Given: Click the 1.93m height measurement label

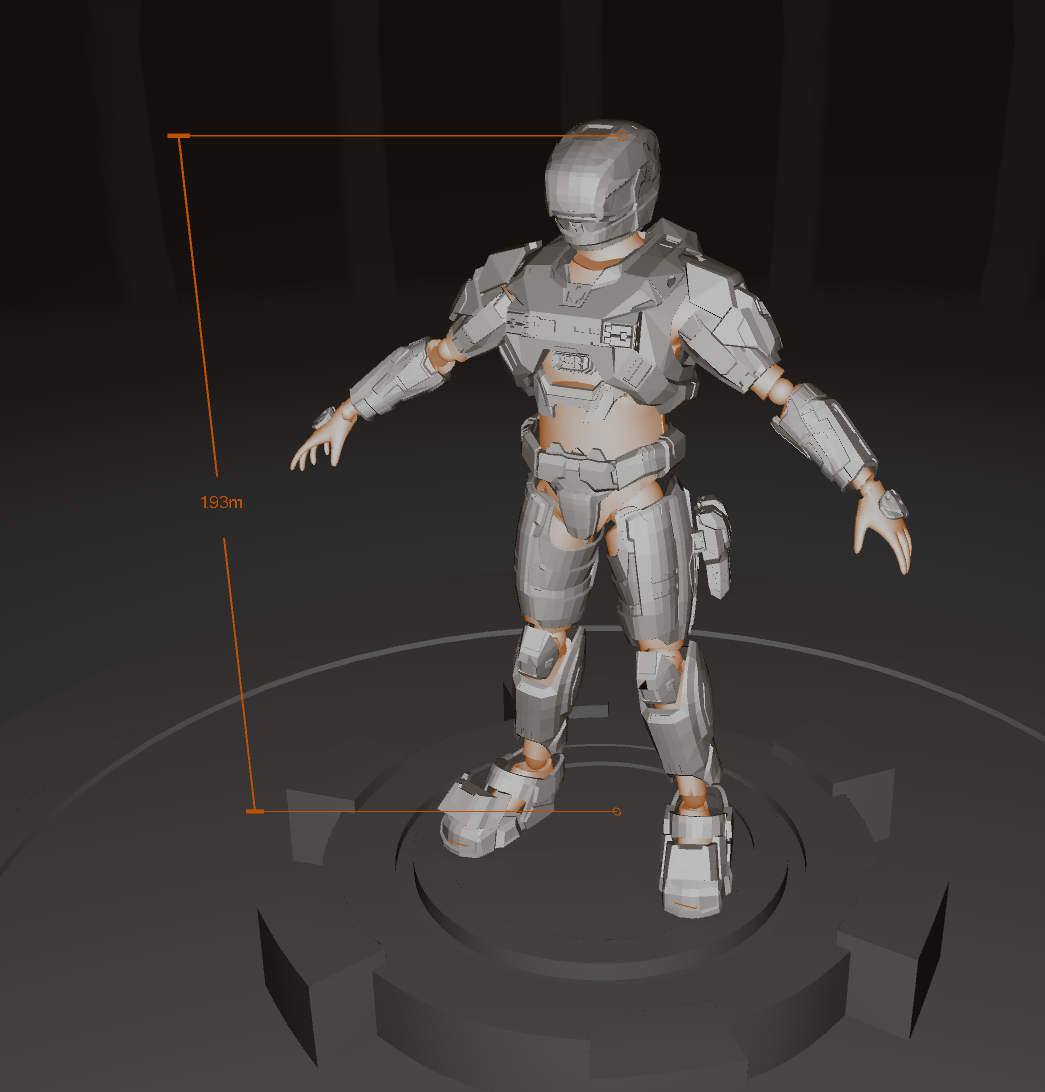Looking at the screenshot, I should point(221,502).
